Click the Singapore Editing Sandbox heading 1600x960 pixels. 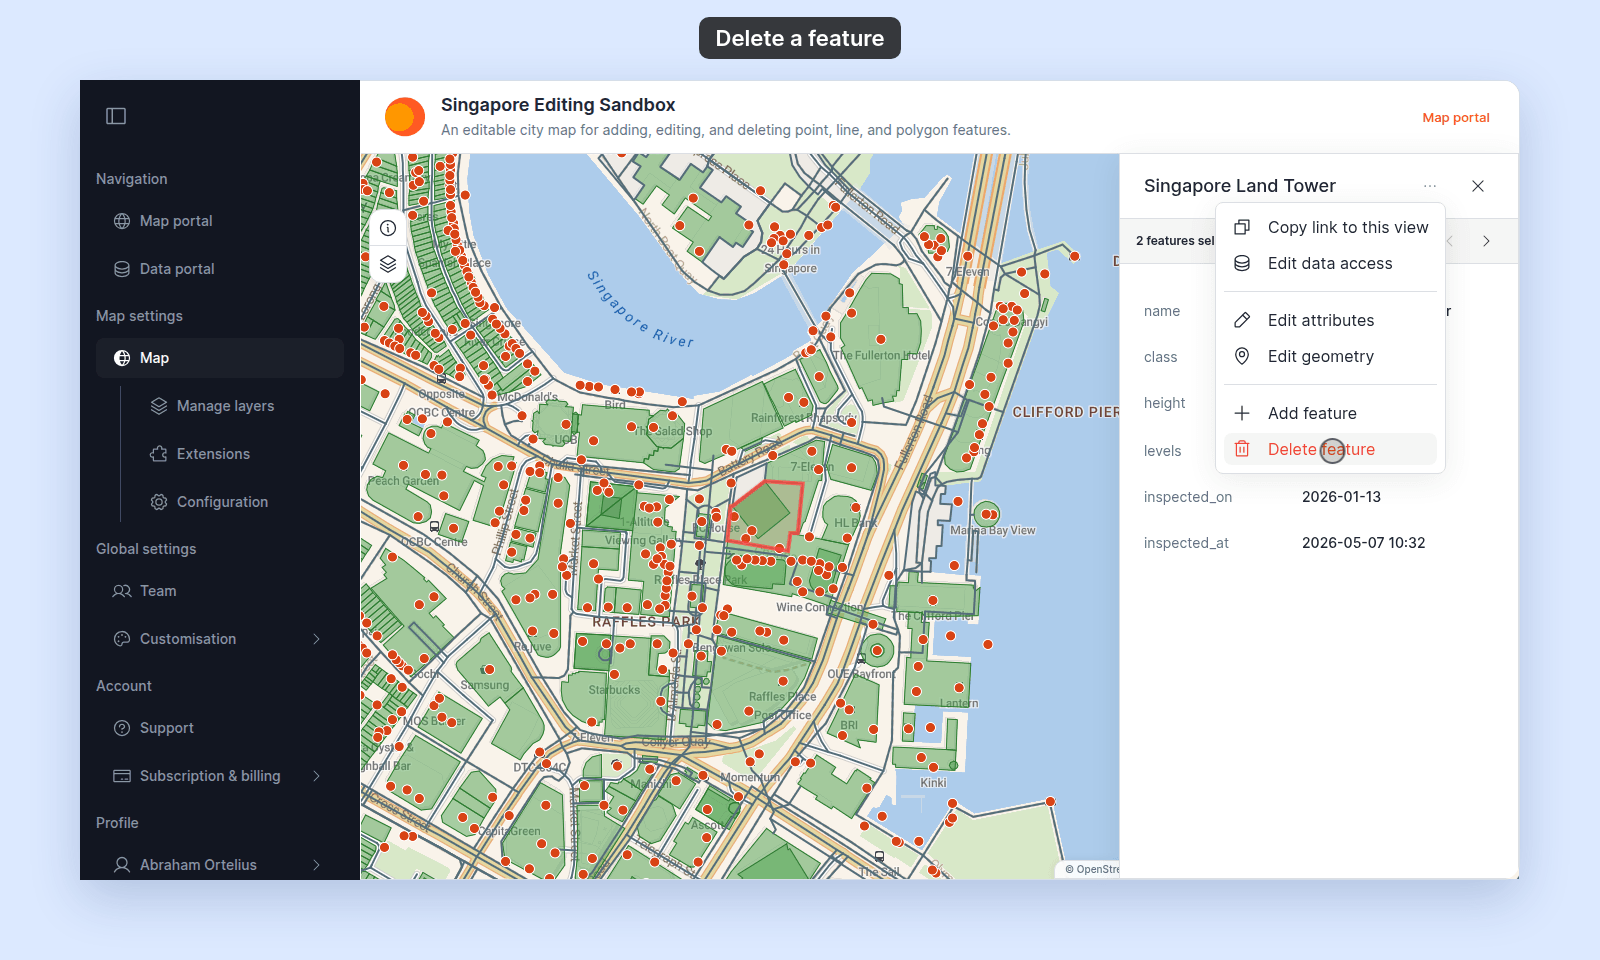(x=558, y=105)
